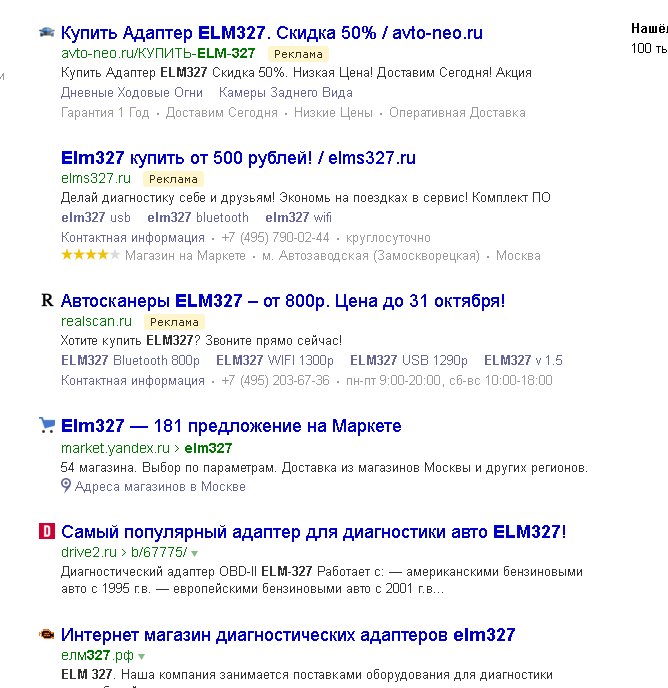Click 'Адреса магазинов в Москве' link
668x688 pixels.
(x=160, y=486)
